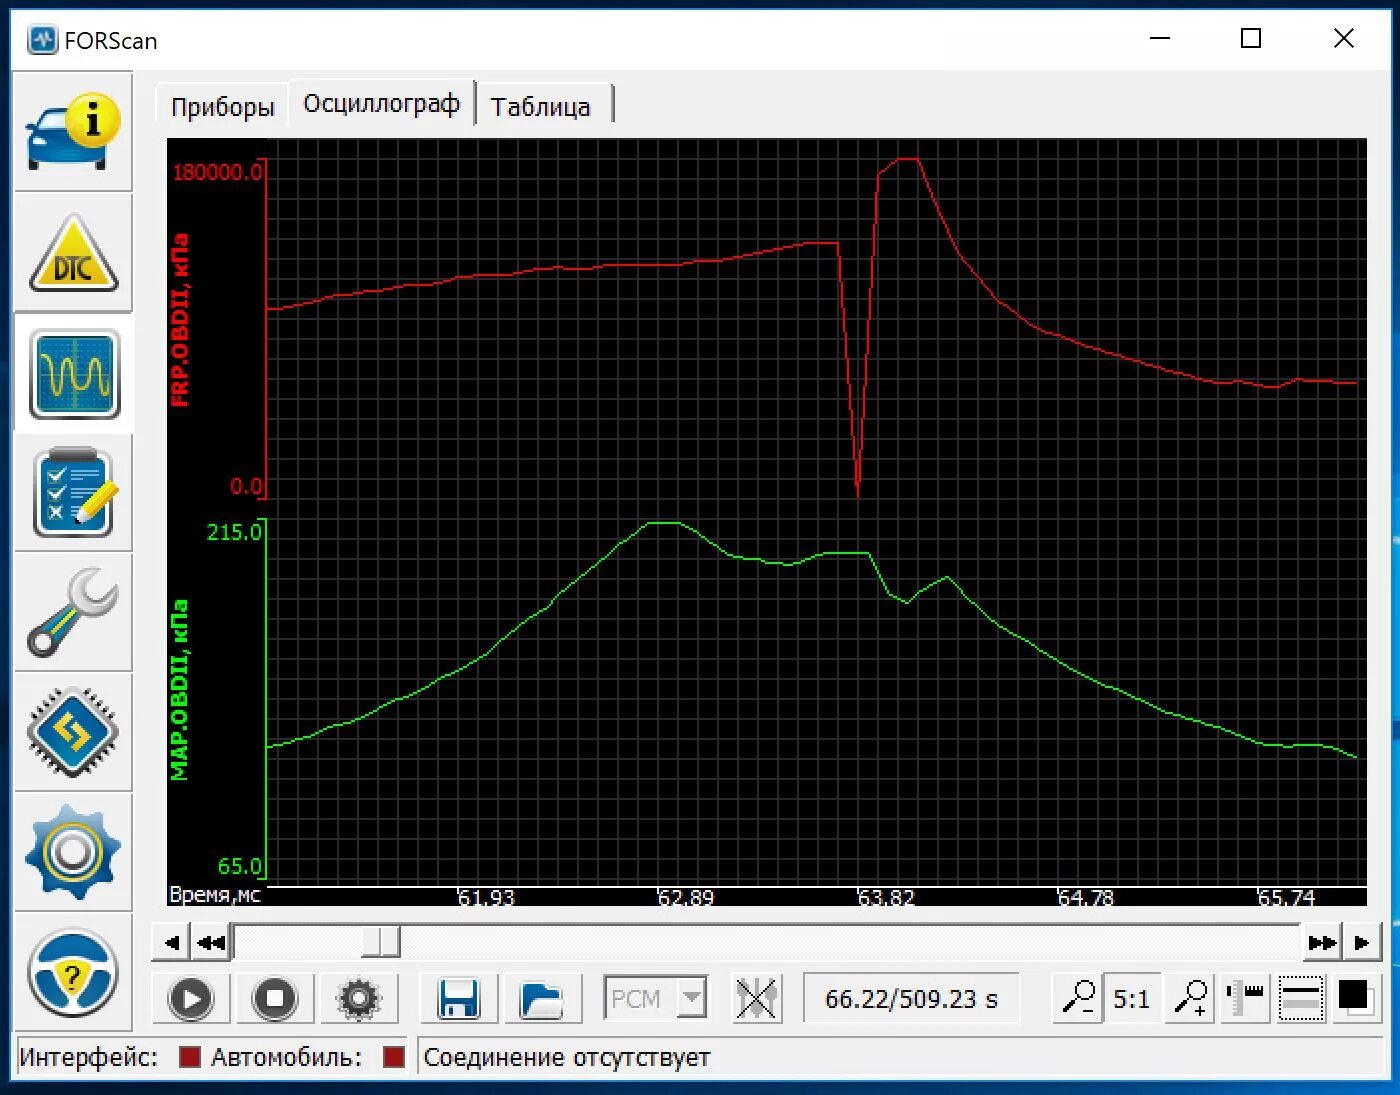Click the 180000.0 red scale value
Screen dimensions: 1400x1095
pos(217,172)
